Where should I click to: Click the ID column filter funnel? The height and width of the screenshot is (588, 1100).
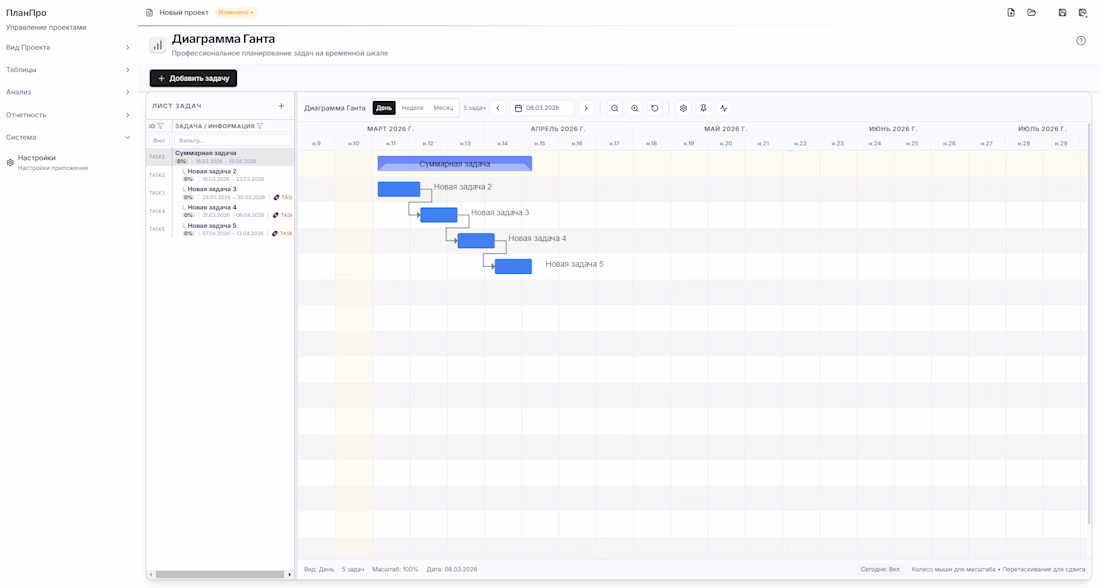[161, 126]
